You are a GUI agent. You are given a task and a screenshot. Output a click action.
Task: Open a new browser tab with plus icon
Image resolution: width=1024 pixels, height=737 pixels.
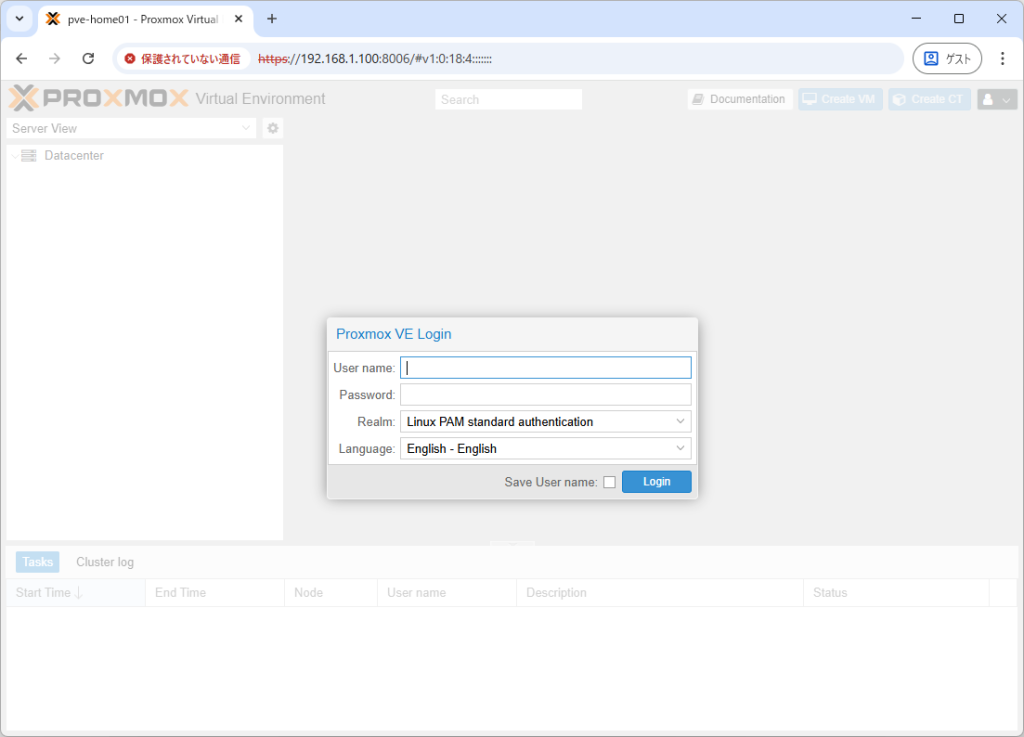coord(272,19)
